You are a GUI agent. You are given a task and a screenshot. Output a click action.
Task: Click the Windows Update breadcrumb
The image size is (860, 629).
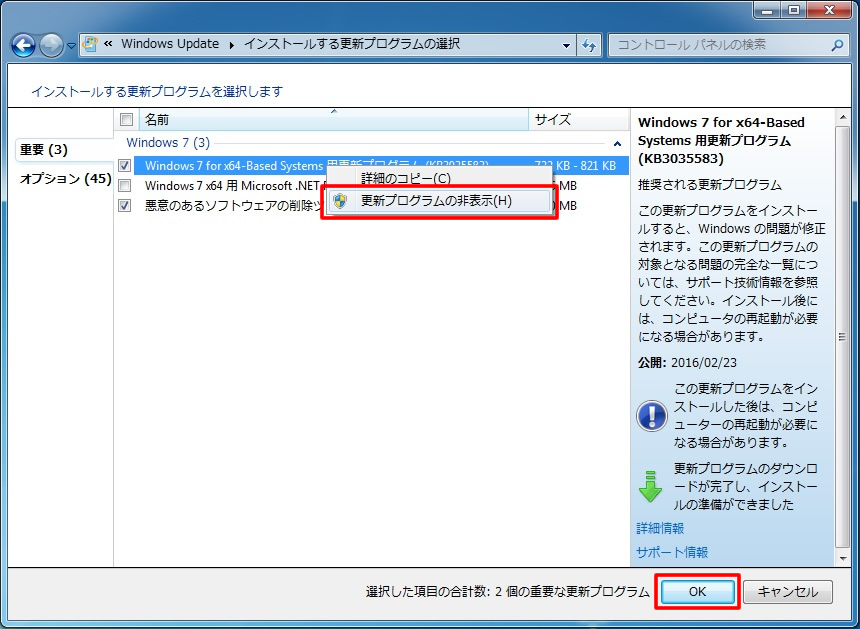170,44
